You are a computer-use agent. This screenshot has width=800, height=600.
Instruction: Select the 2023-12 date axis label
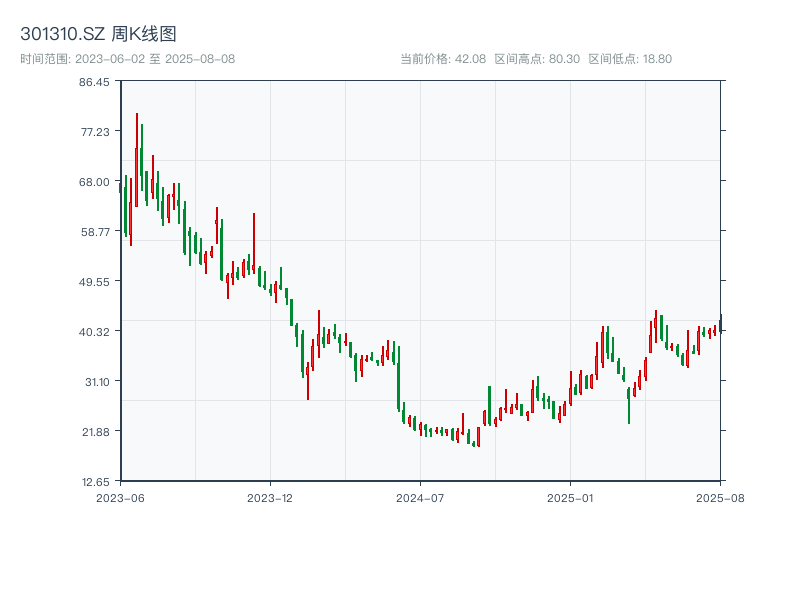click(269, 497)
